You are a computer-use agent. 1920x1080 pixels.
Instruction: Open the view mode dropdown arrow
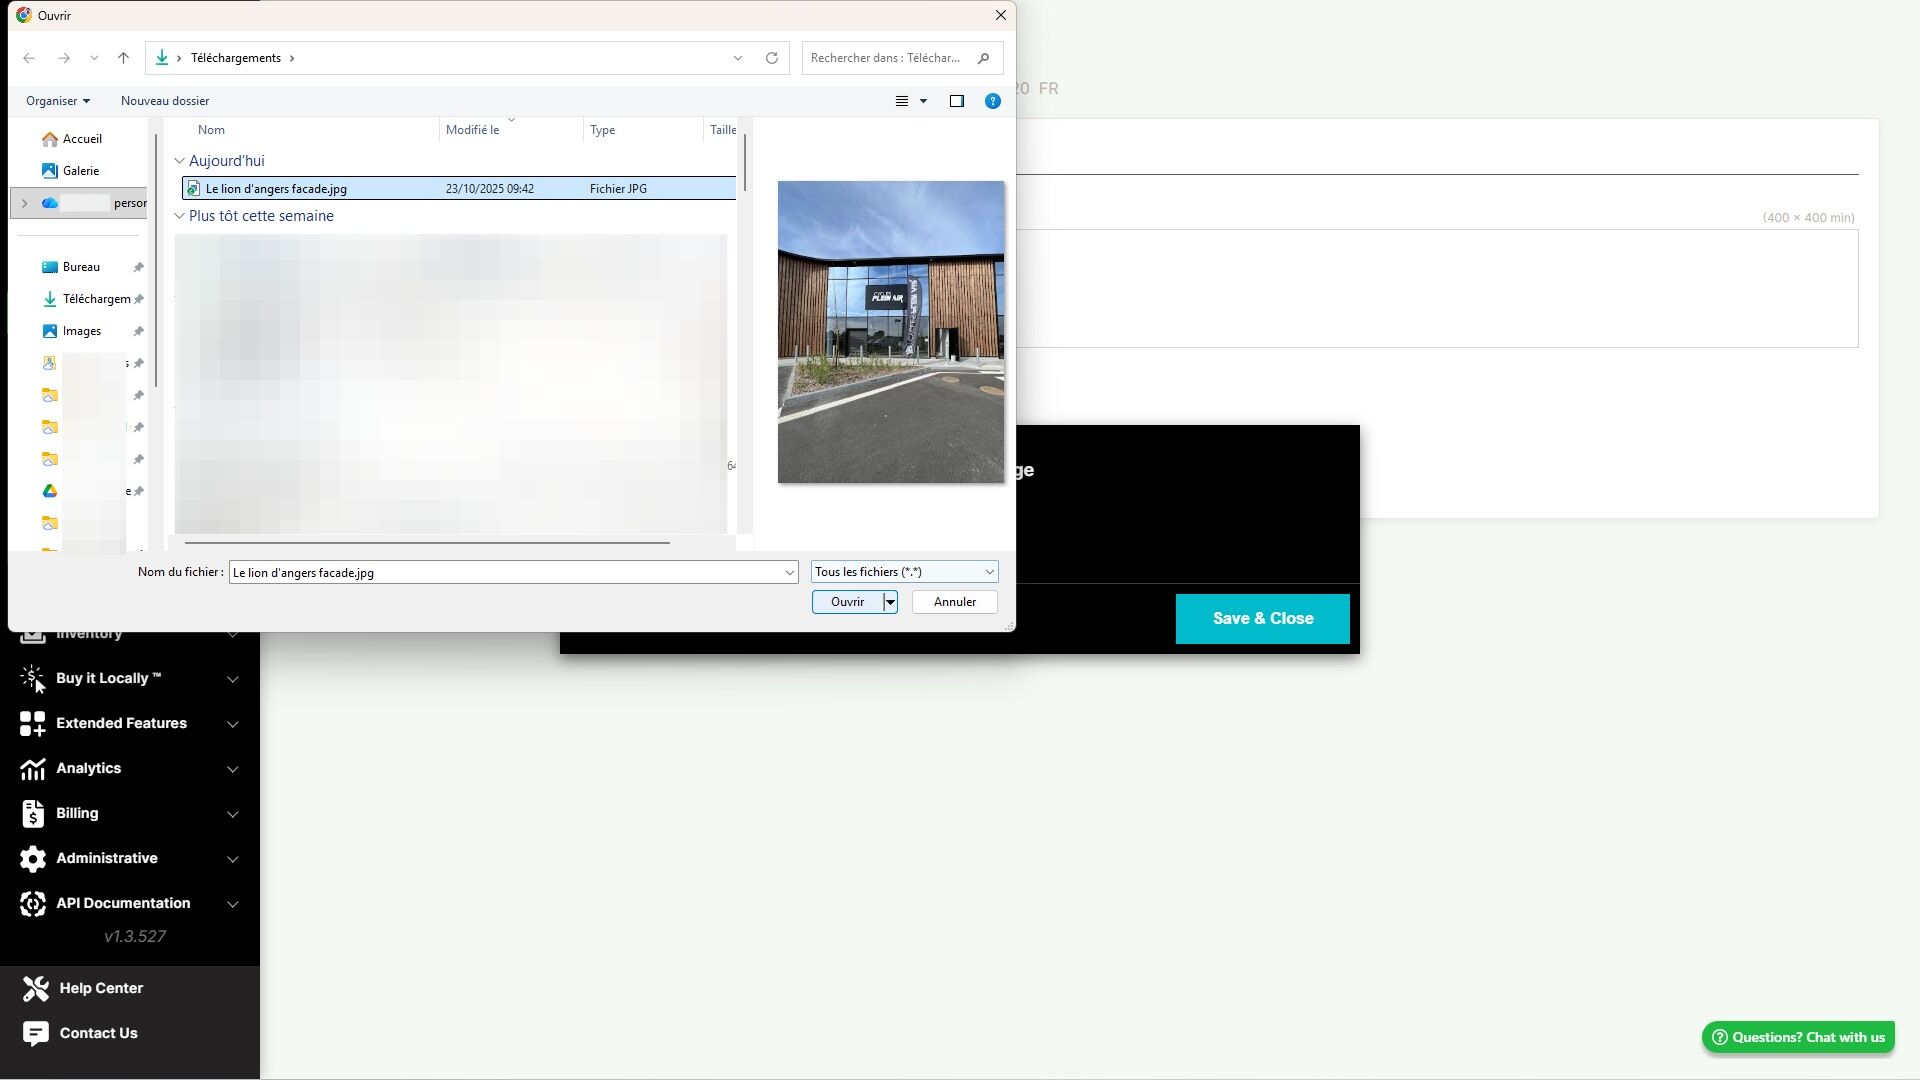tap(923, 101)
